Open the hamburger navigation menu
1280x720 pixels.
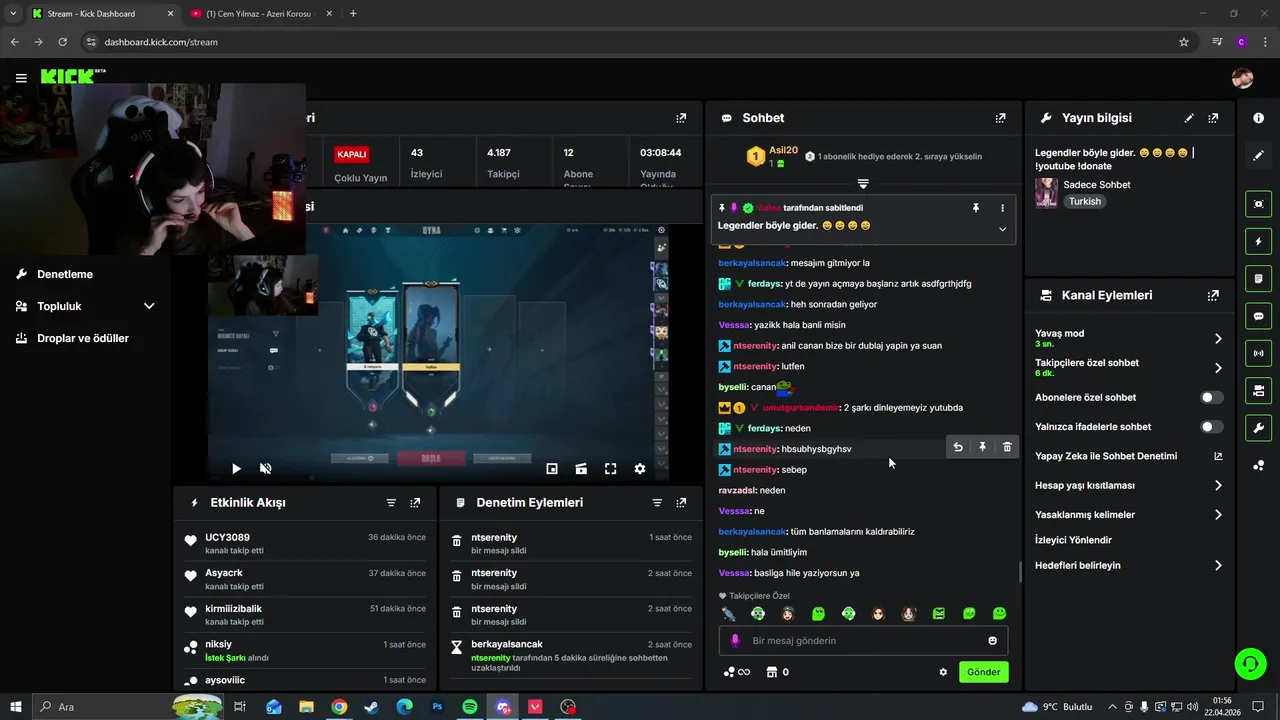click(x=21, y=77)
